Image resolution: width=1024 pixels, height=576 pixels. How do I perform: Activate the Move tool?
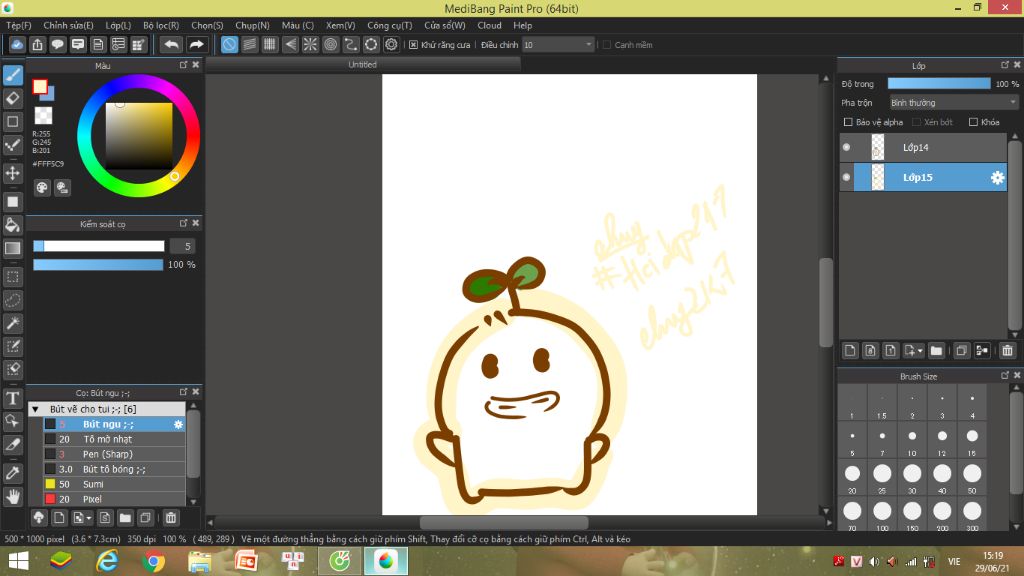[12, 173]
